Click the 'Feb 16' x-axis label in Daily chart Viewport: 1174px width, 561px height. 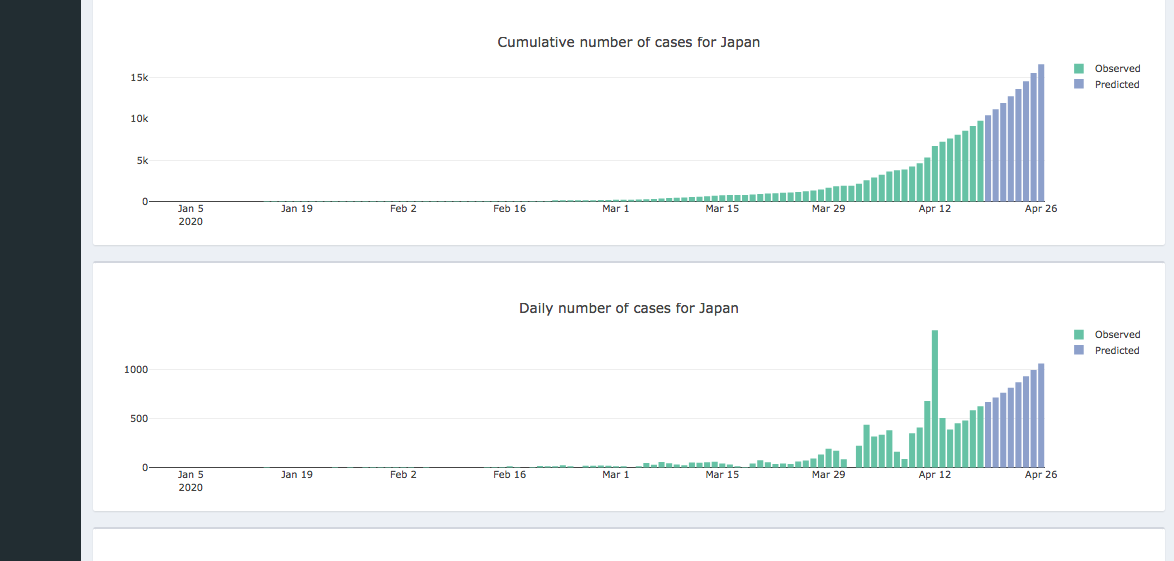click(x=509, y=475)
